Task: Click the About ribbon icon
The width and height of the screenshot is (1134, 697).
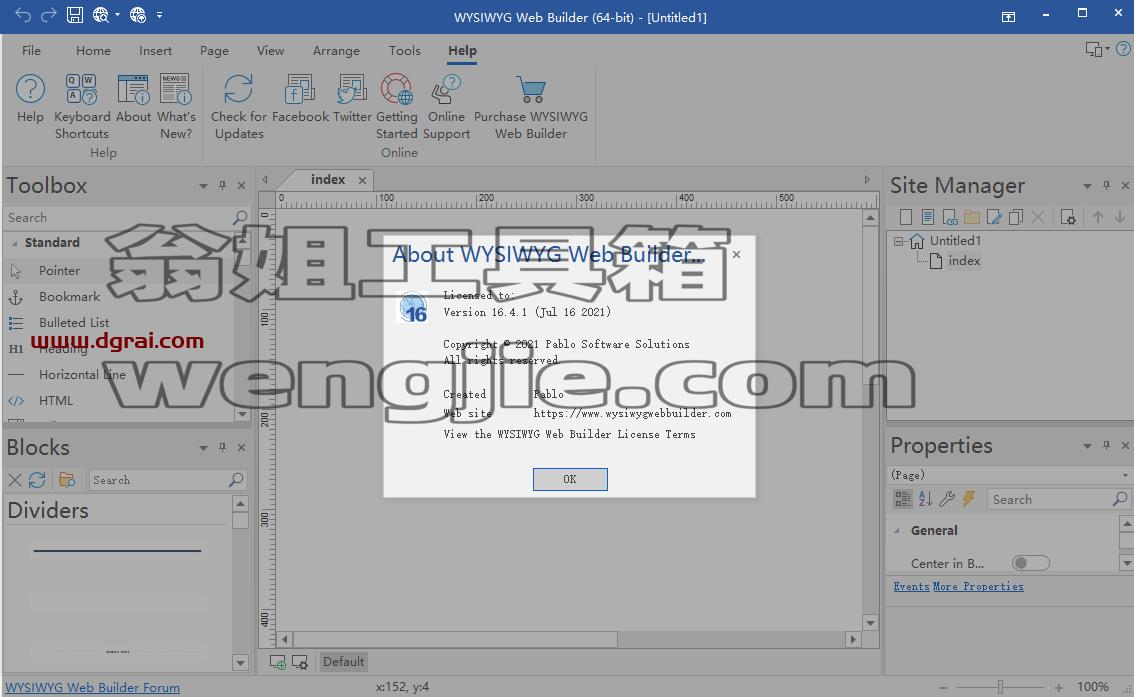Action: [133, 89]
